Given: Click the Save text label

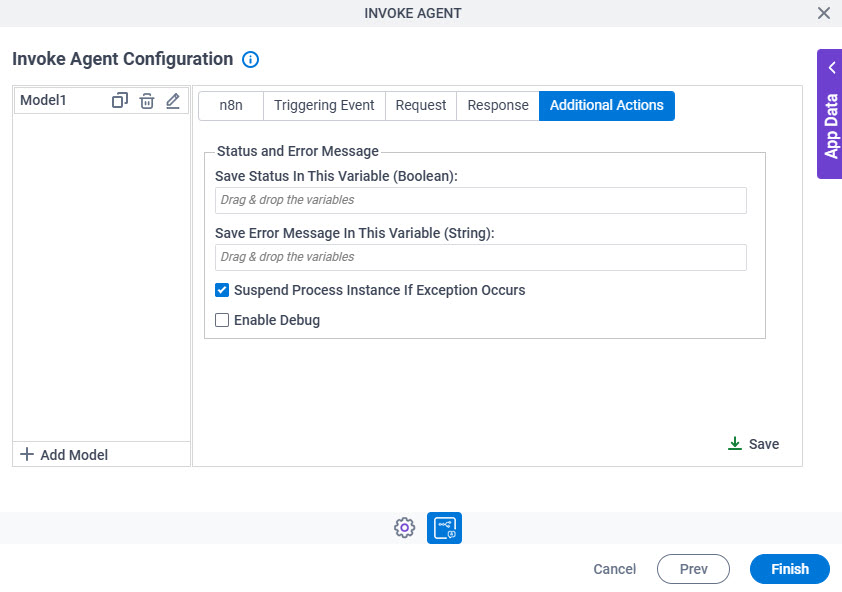Looking at the screenshot, I should (x=764, y=444).
